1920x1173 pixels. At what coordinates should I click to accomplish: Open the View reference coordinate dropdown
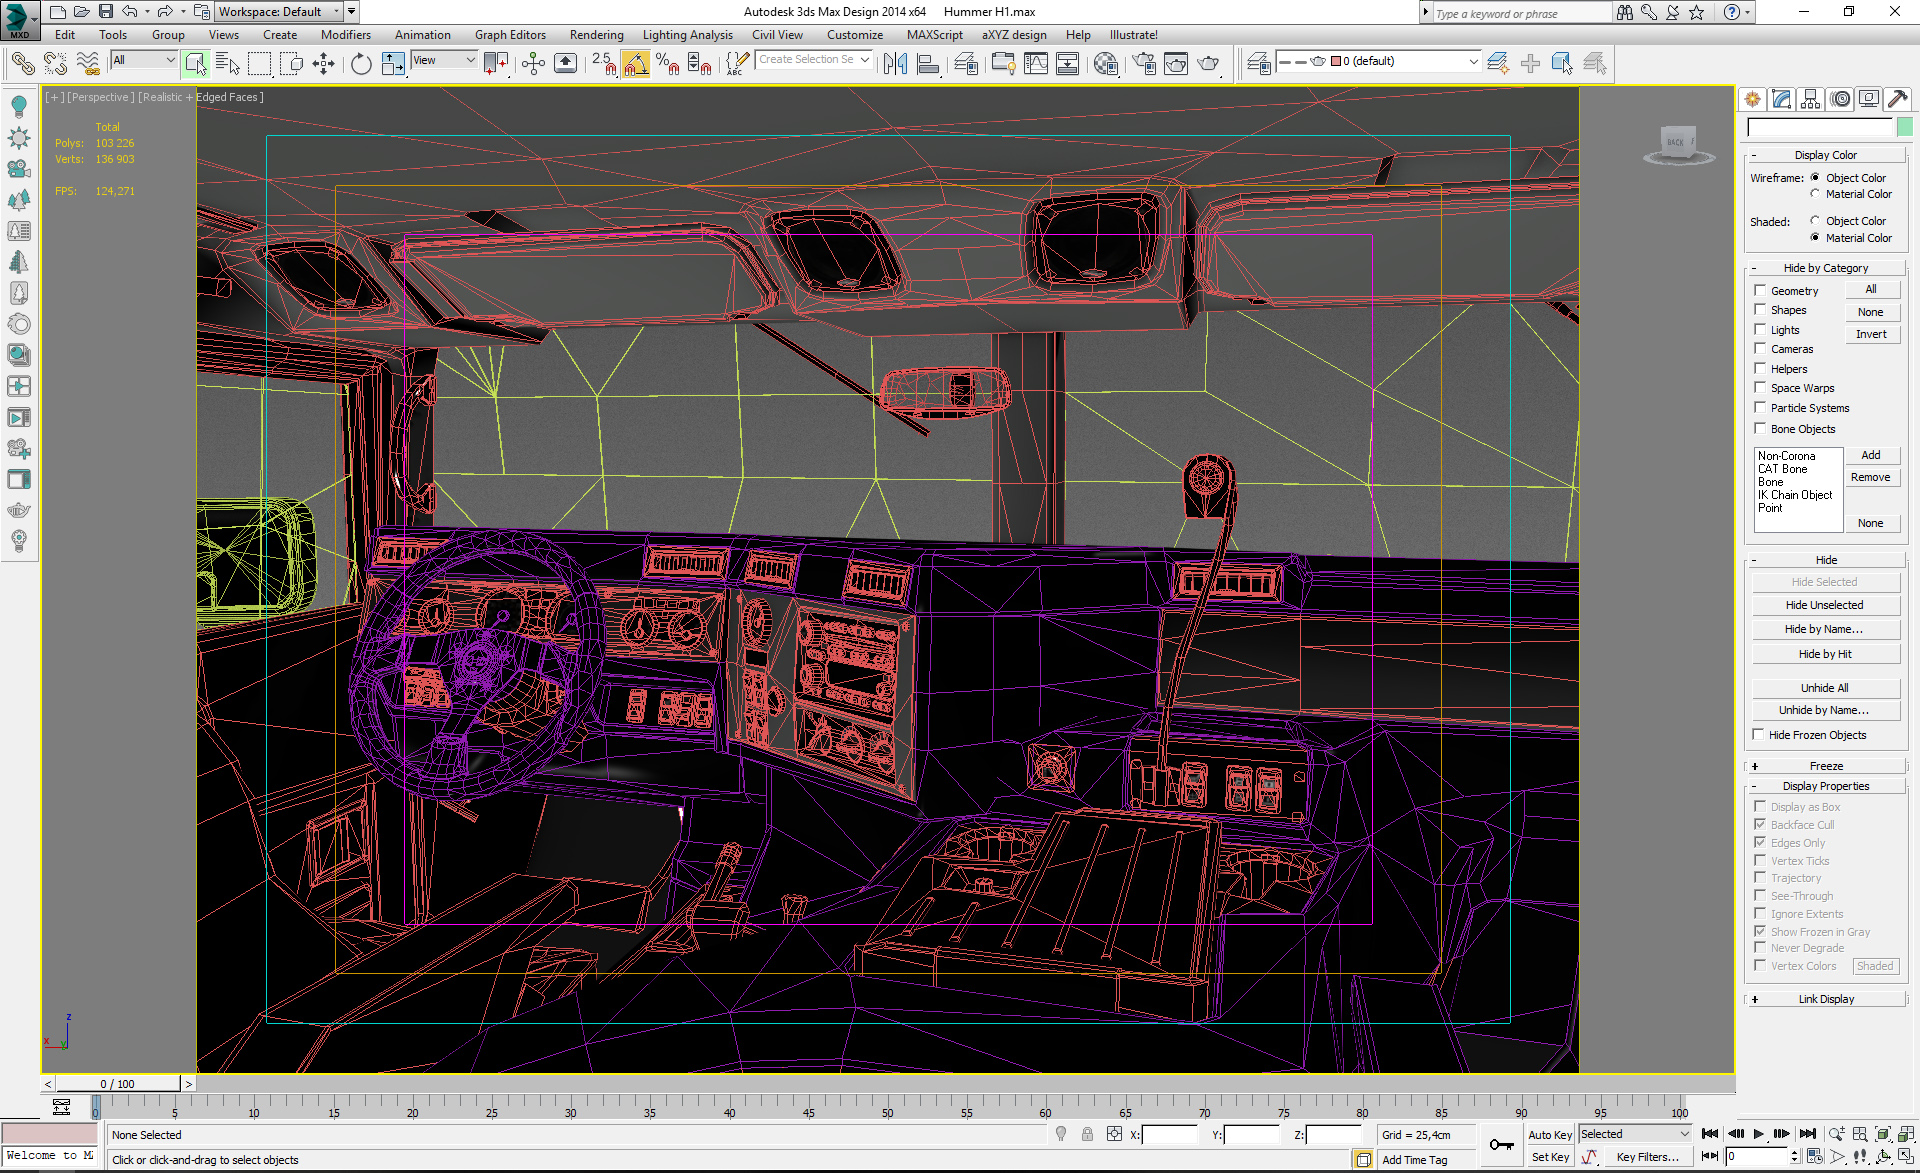point(444,60)
